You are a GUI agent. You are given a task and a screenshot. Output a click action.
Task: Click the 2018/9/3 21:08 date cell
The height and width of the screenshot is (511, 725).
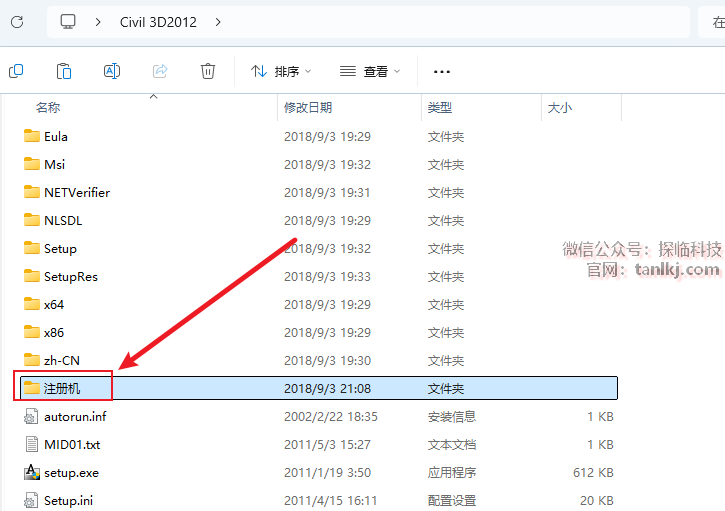coord(327,388)
